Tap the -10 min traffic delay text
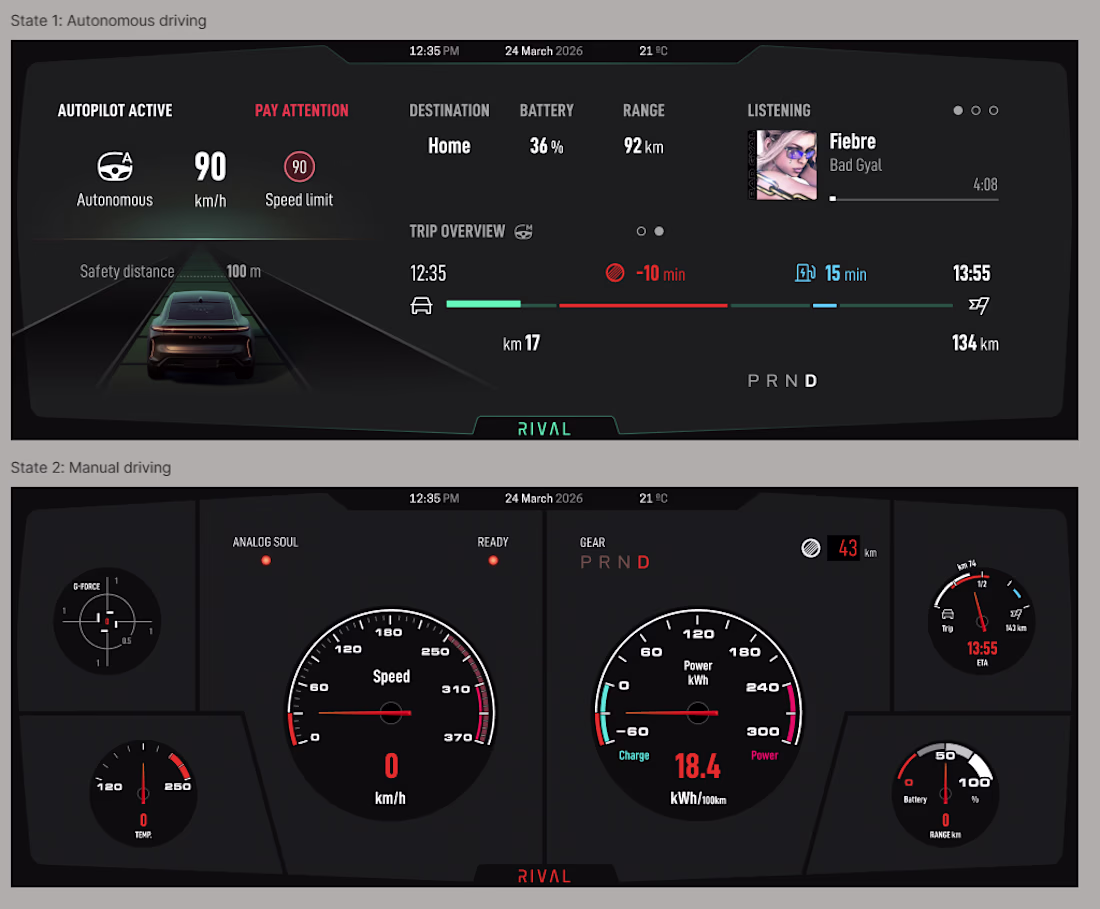The height and width of the screenshot is (909, 1100). click(660, 274)
